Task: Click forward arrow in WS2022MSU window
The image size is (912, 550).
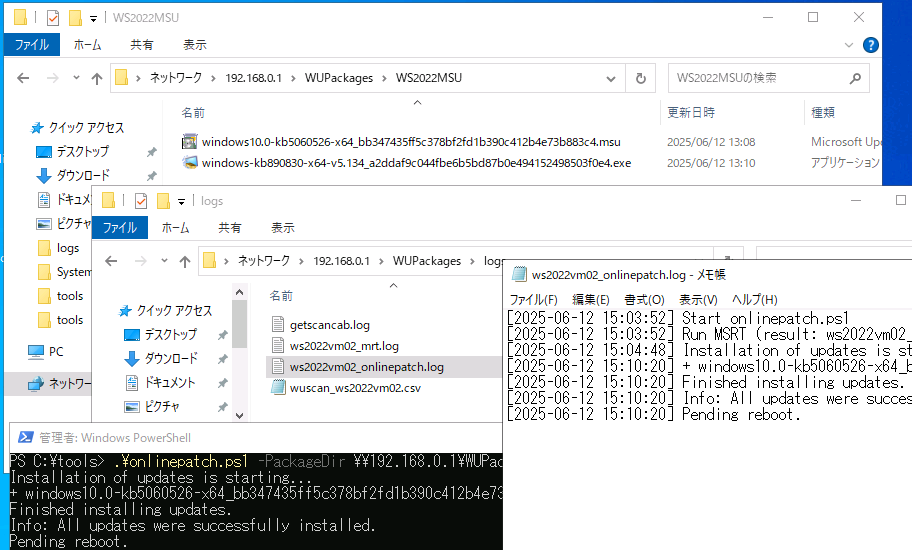Action: 53,78
